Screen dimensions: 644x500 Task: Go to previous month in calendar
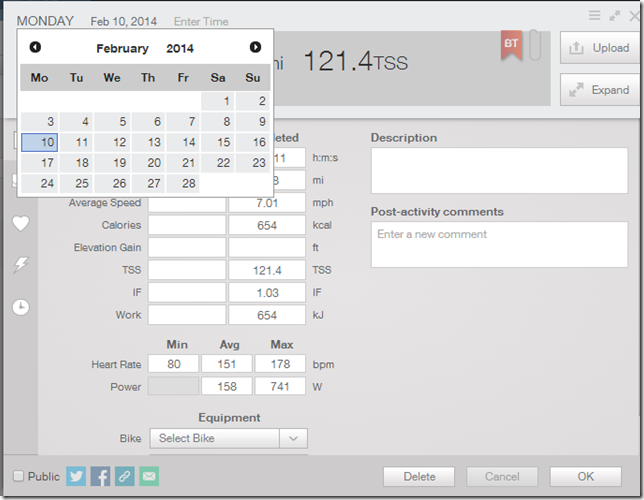36,47
